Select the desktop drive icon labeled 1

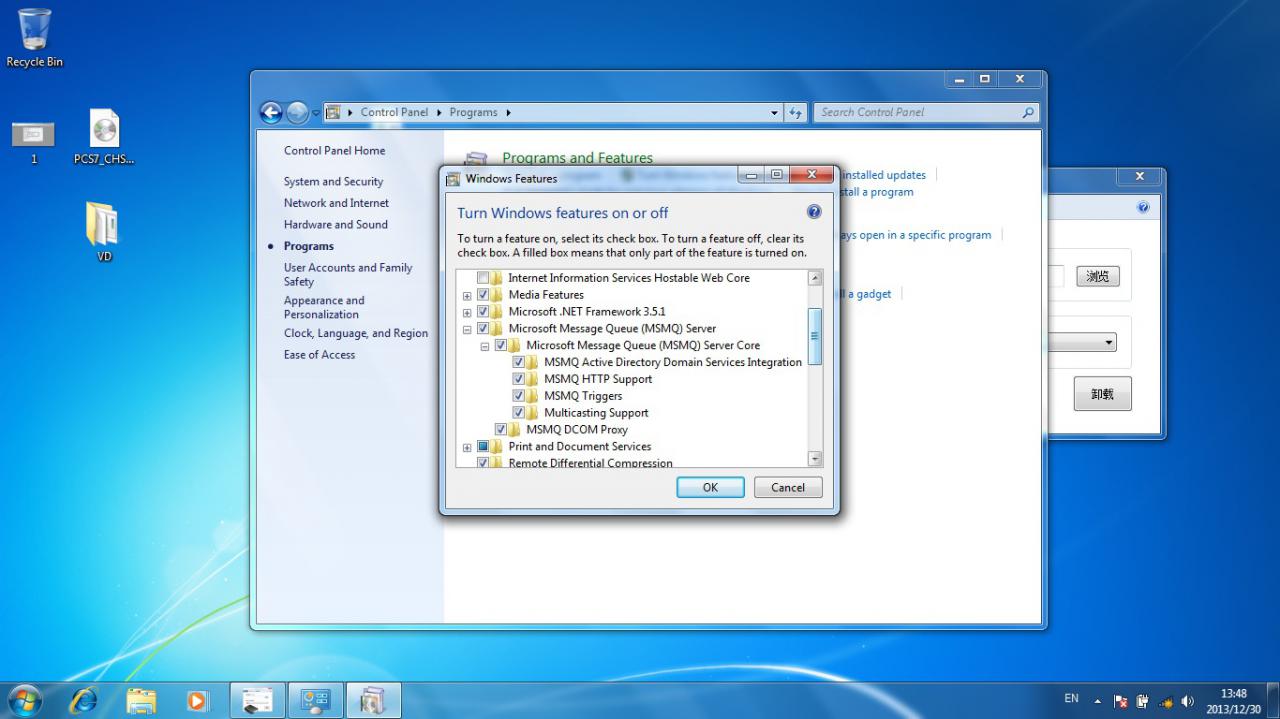(x=33, y=141)
